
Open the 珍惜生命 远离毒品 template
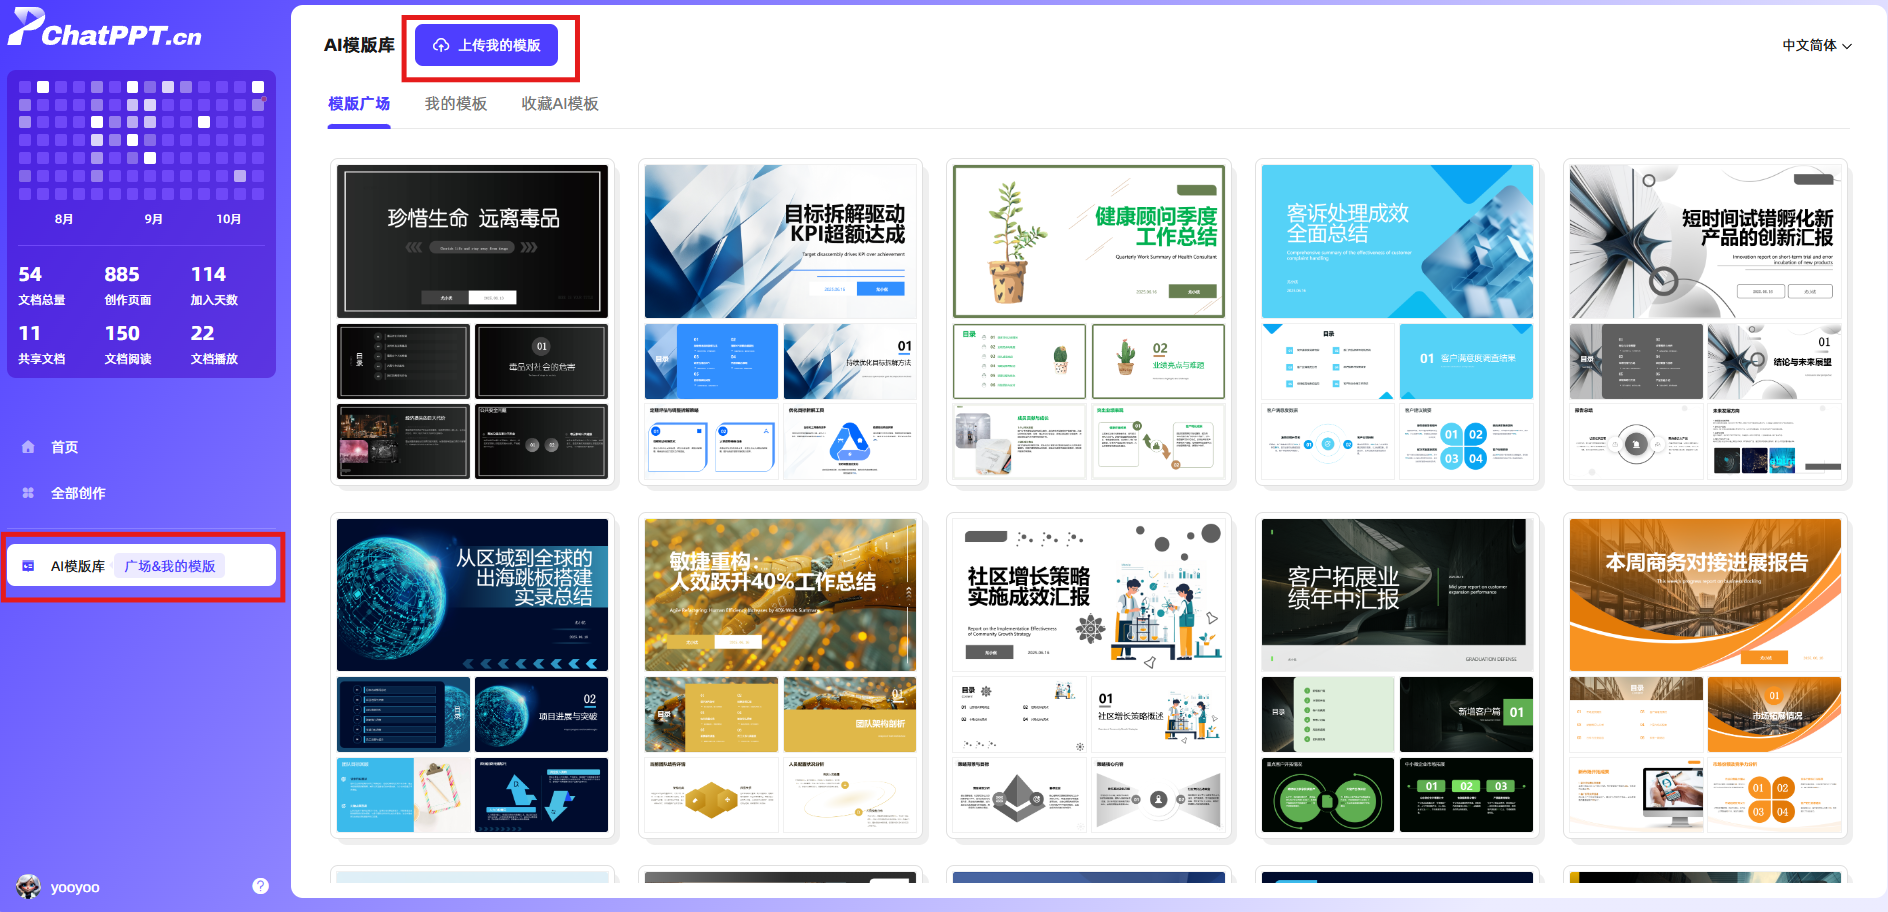pyautogui.click(x=472, y=242)
